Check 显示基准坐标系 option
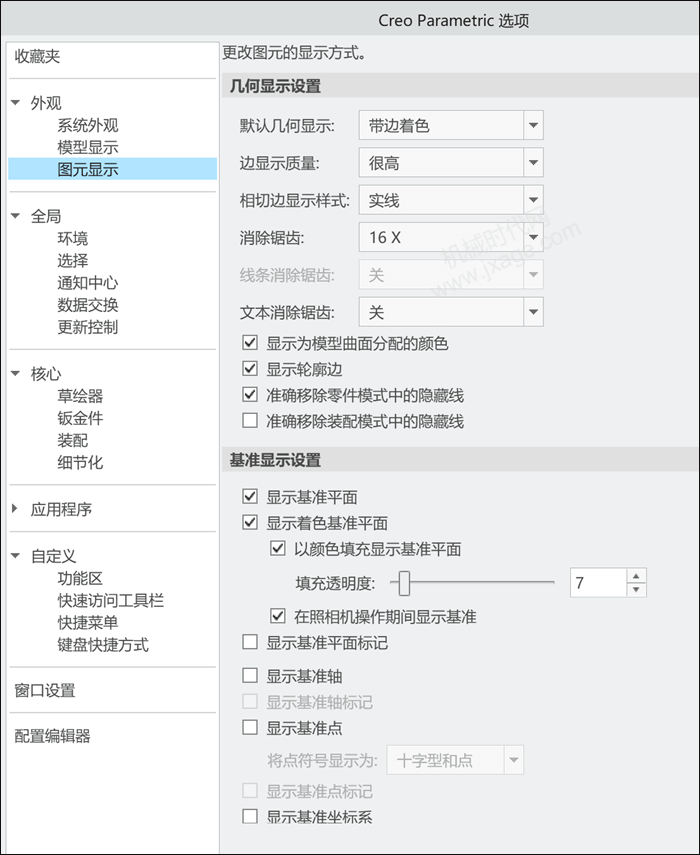700x855 pixels. click(250, 817)
